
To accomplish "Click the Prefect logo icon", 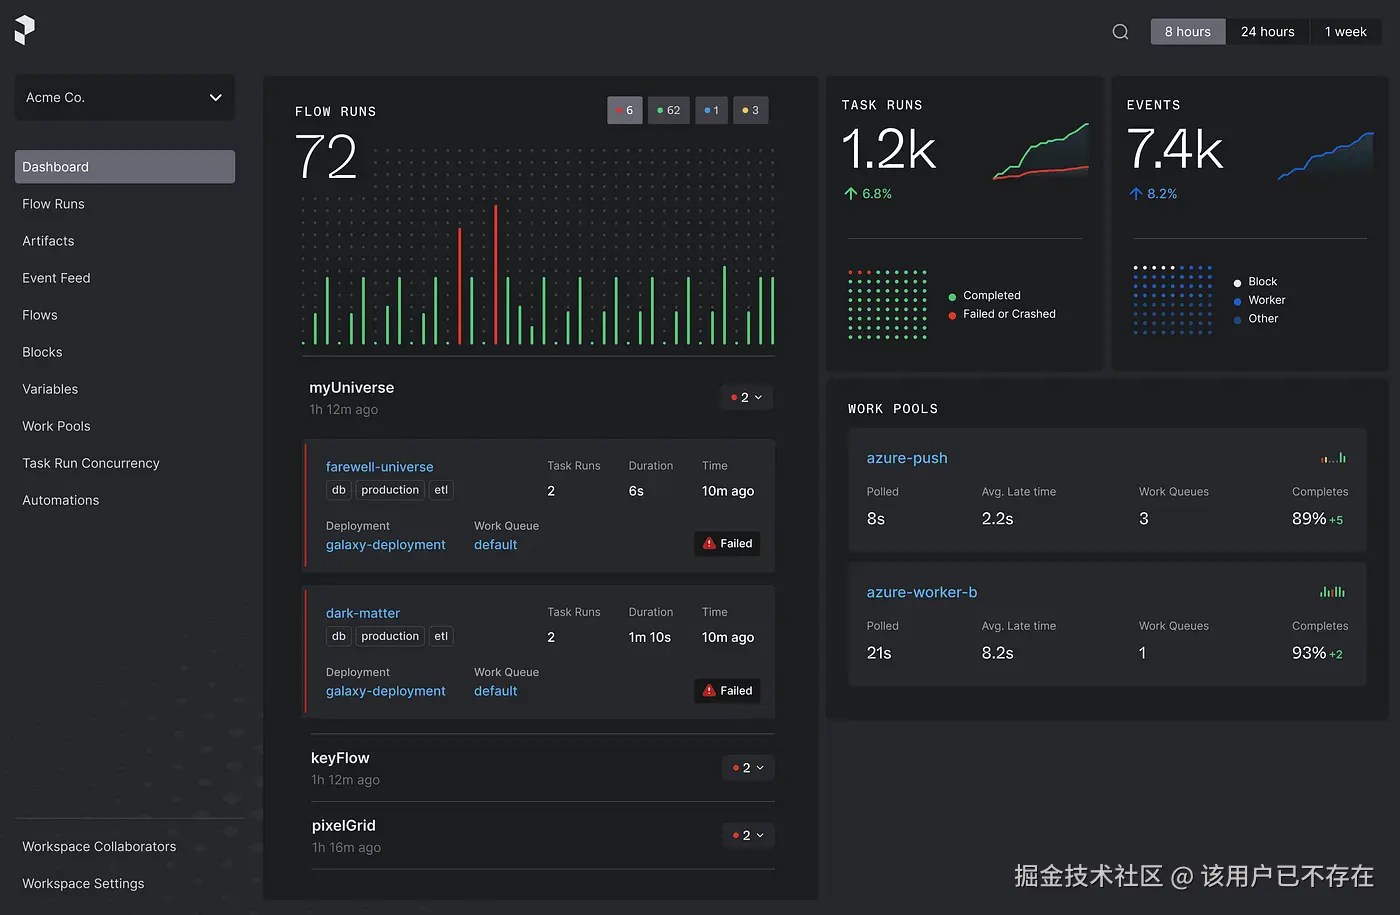I will (25, 30).
